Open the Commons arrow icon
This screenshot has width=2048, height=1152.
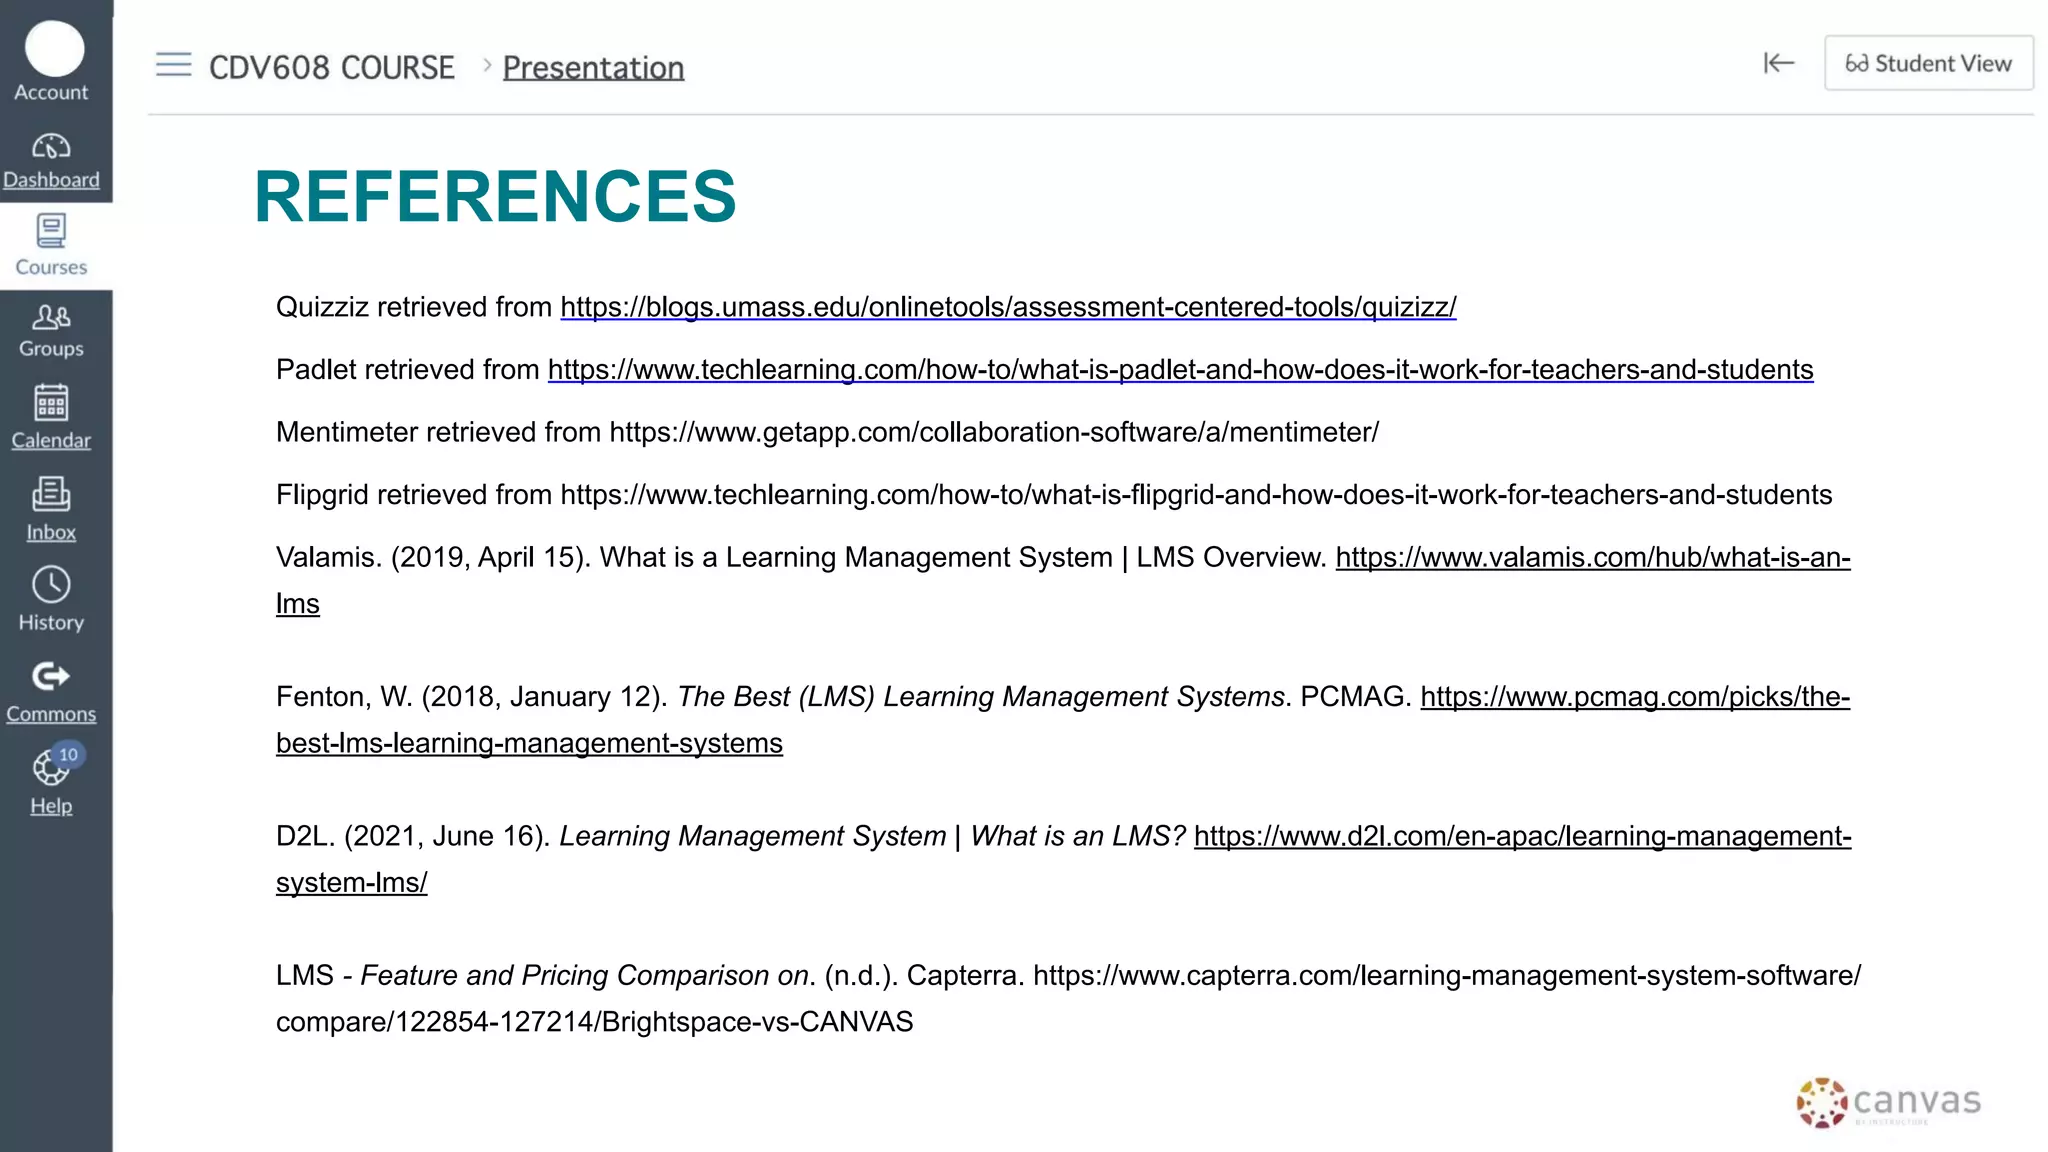51,677
